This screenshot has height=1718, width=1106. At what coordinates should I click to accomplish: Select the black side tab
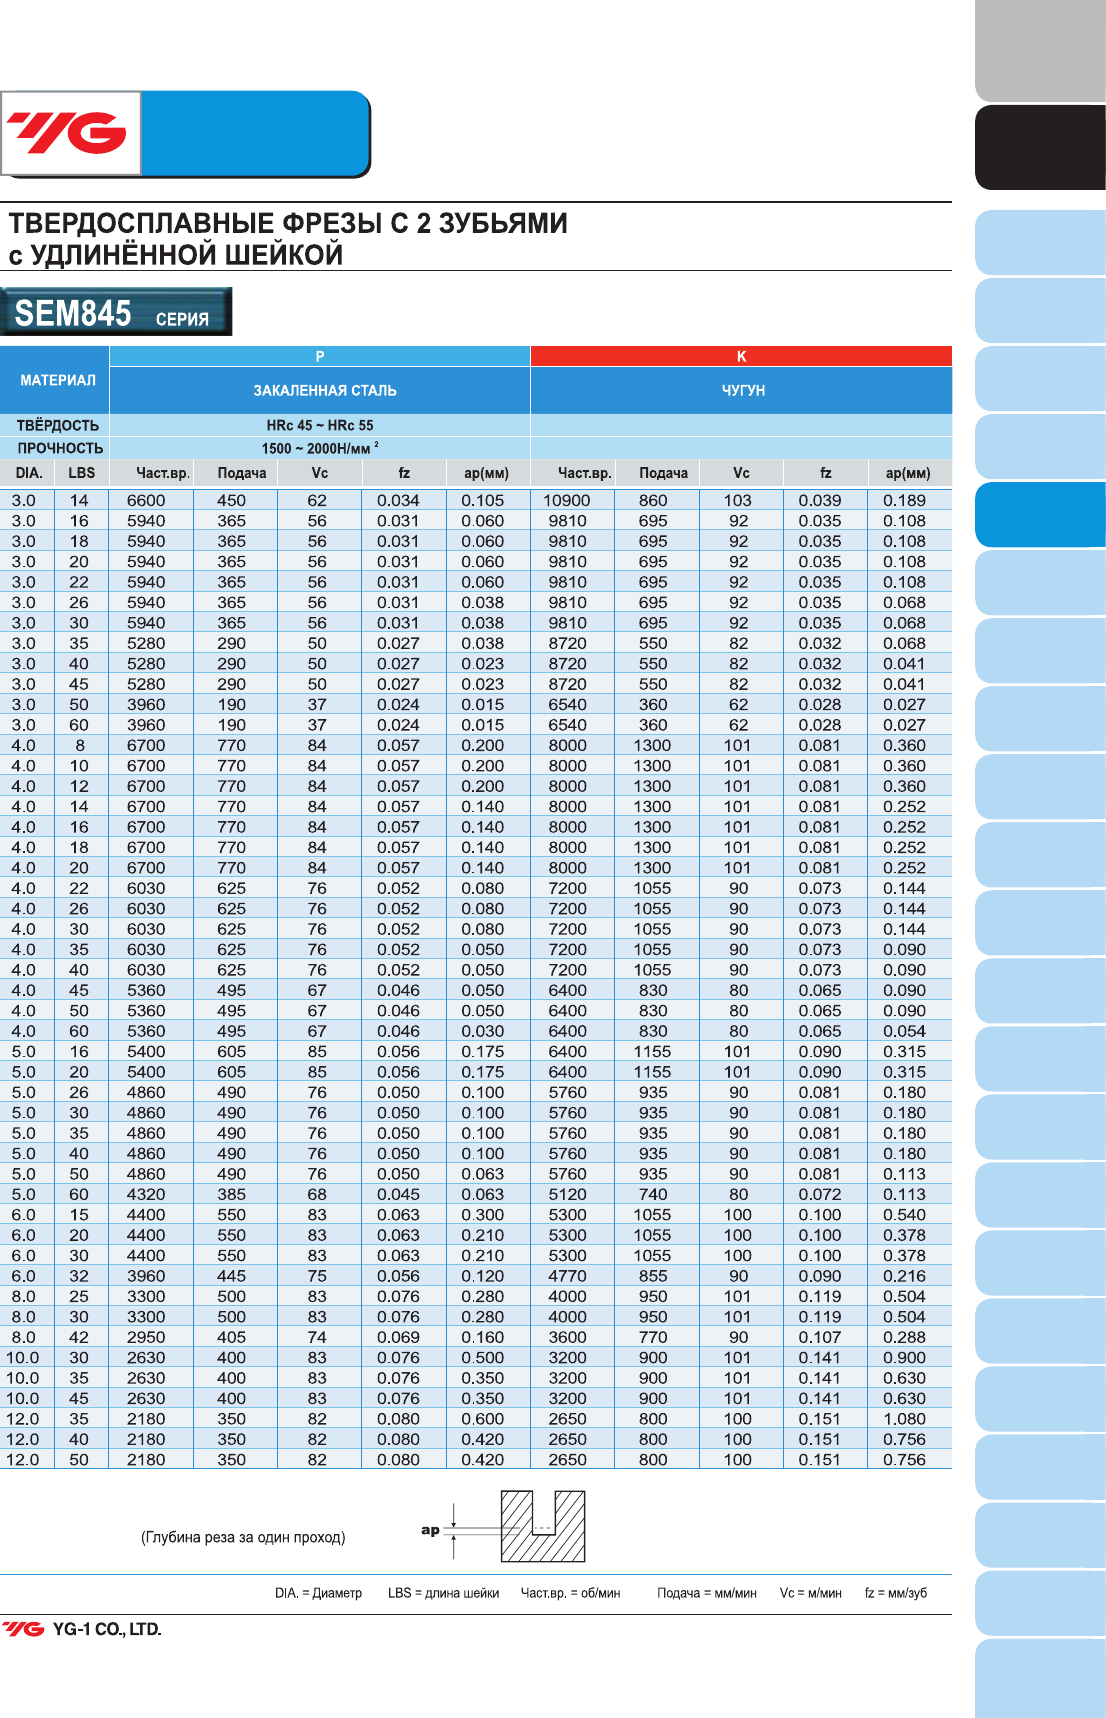(x=1040, y=147)
